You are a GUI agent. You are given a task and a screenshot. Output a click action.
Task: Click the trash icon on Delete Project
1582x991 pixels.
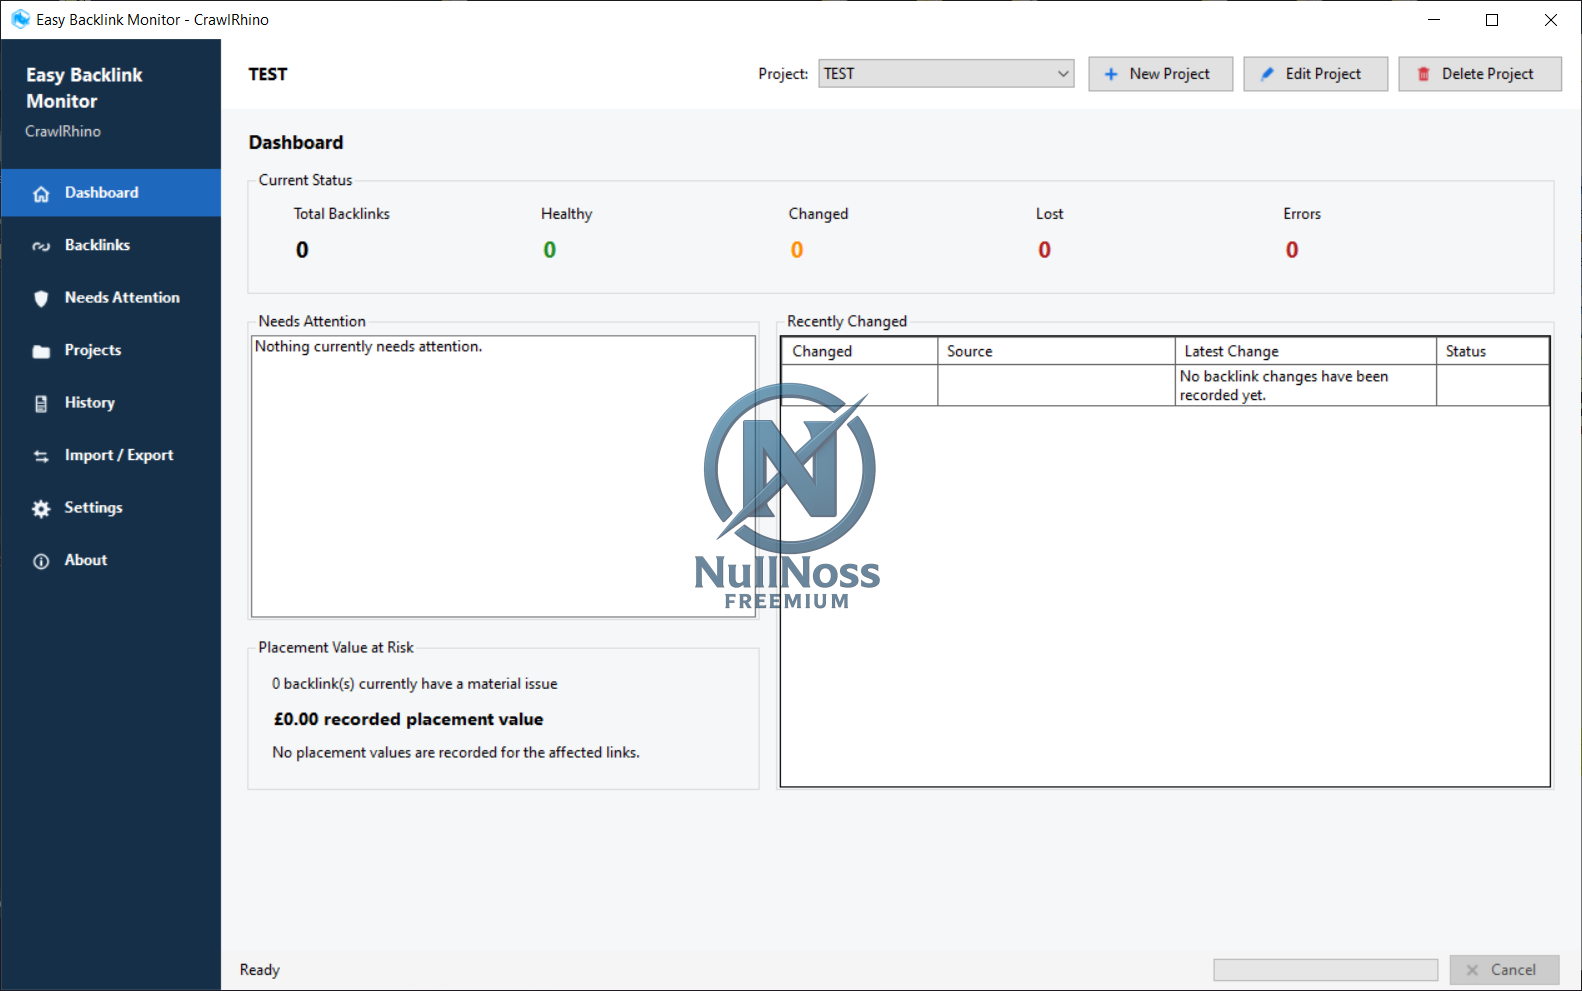[1424, 74]
